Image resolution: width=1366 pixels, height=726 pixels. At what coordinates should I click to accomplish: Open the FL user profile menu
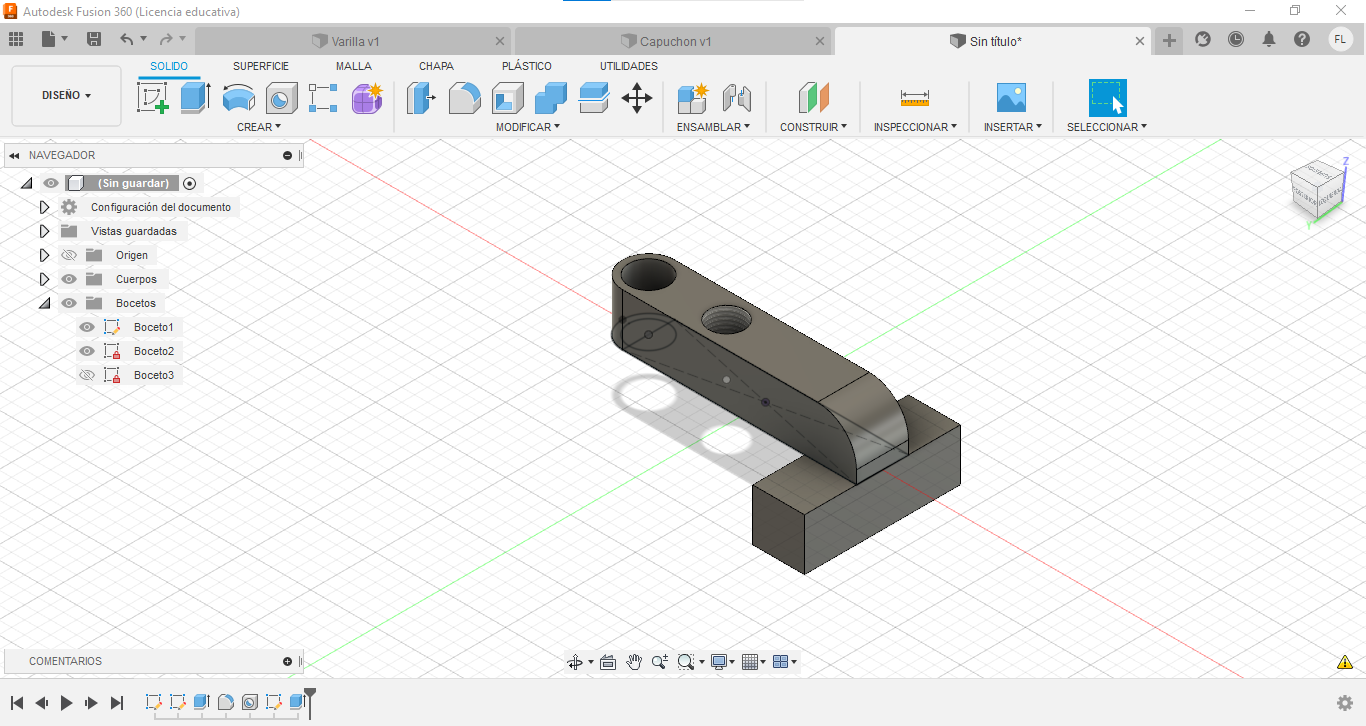1340,39
